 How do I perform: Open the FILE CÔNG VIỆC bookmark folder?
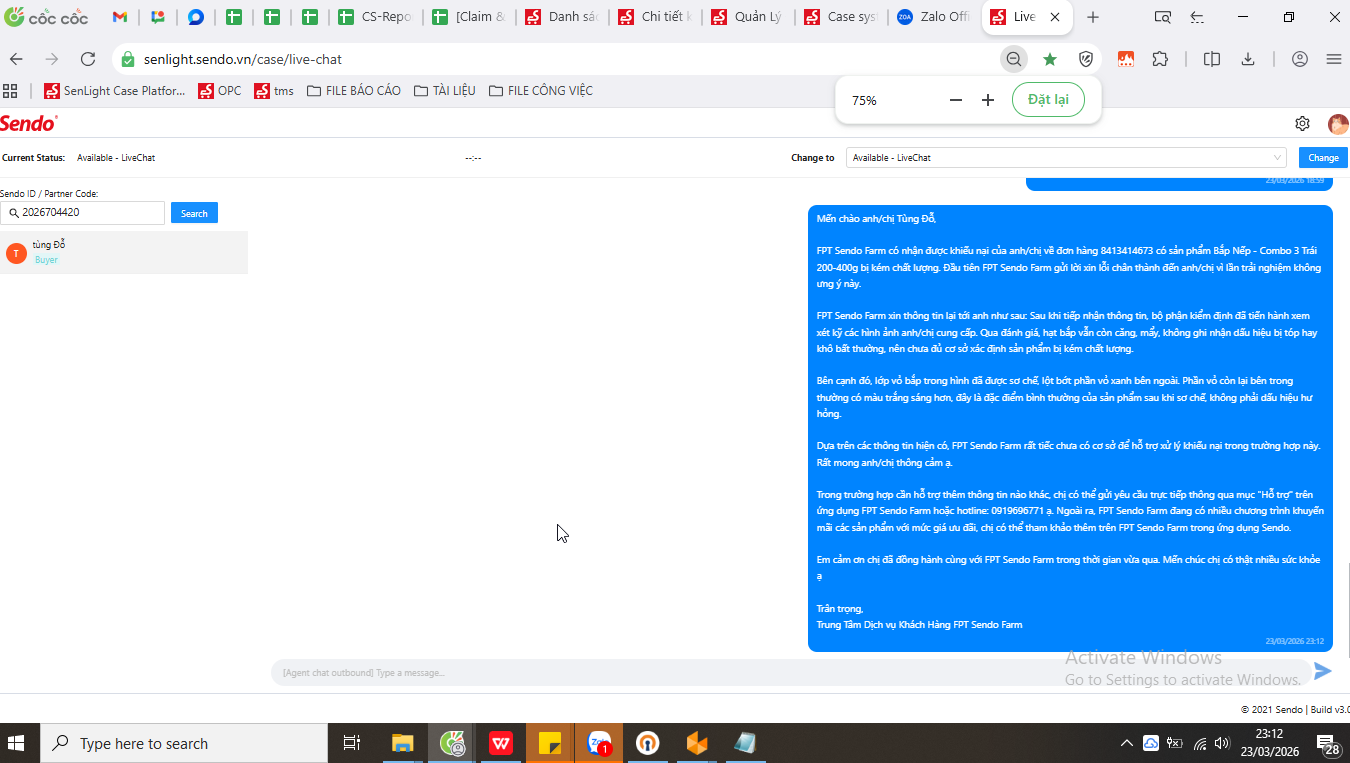tap(541, 91)
